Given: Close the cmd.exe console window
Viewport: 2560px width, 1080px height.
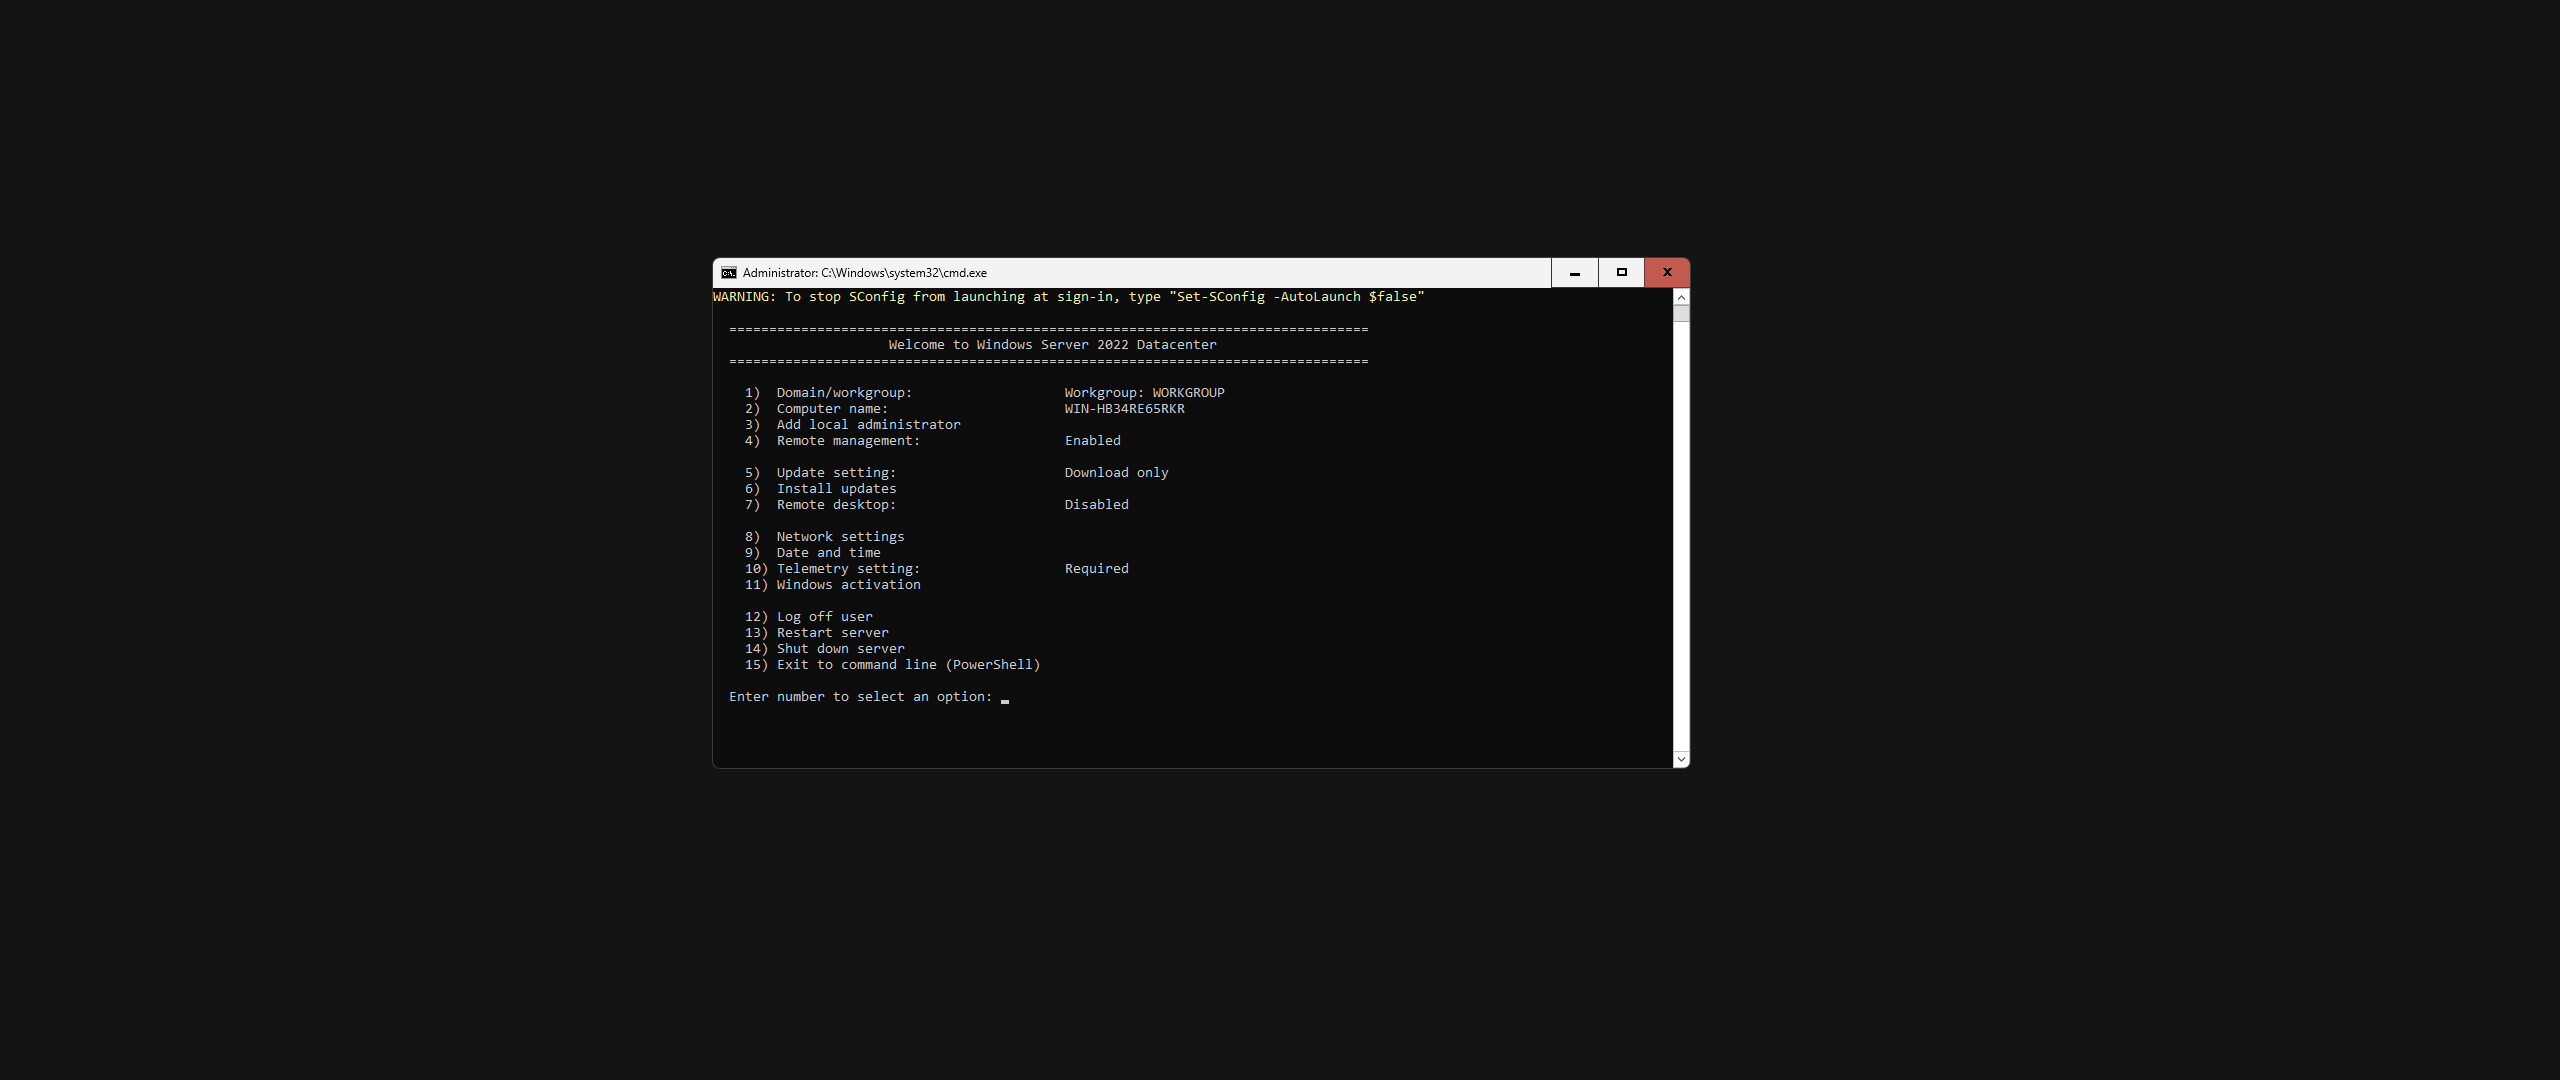Looking at the screenshot, I should (1666, 273).
